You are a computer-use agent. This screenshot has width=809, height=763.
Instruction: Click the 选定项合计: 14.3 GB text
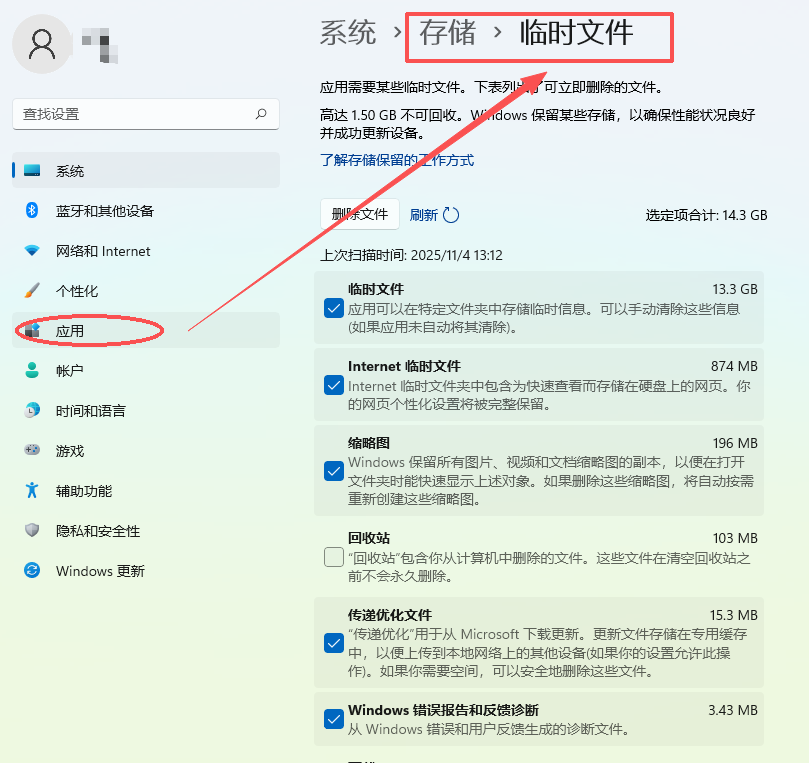point(706,215)
